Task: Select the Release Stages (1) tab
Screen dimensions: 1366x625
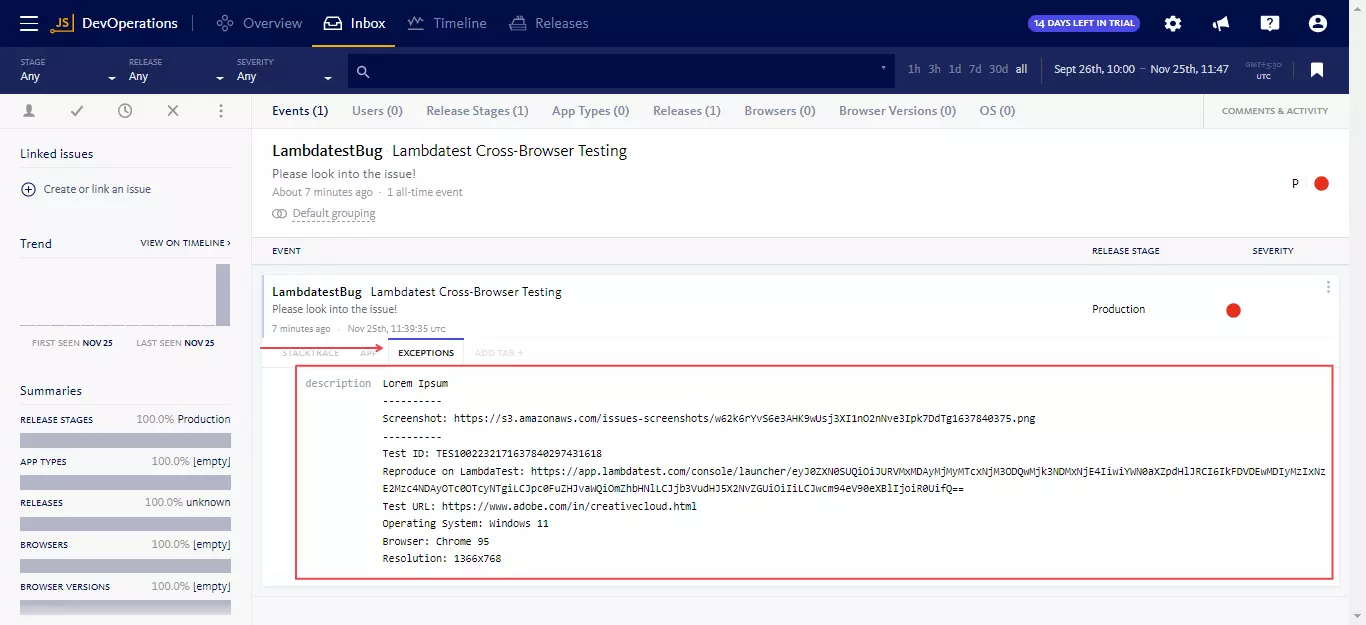Action: coord(477,111)
